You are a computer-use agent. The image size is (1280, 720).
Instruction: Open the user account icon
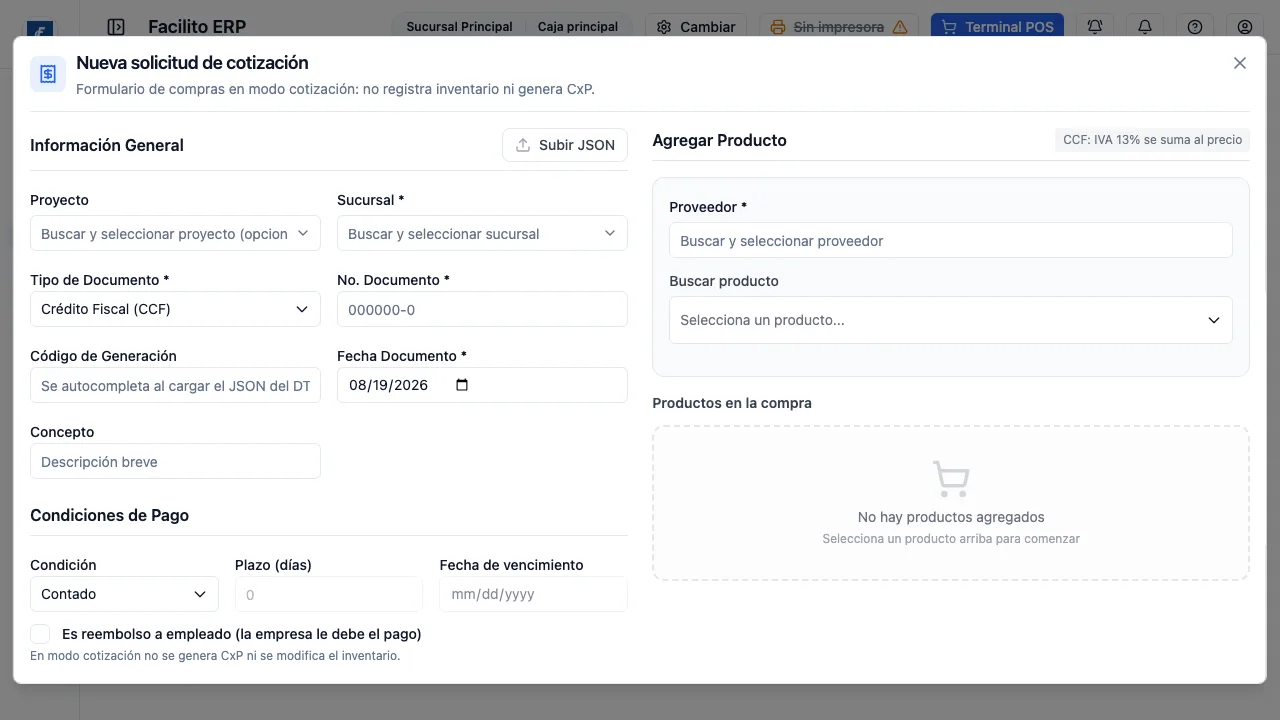pyautogui.click(x=1245, y=27)
